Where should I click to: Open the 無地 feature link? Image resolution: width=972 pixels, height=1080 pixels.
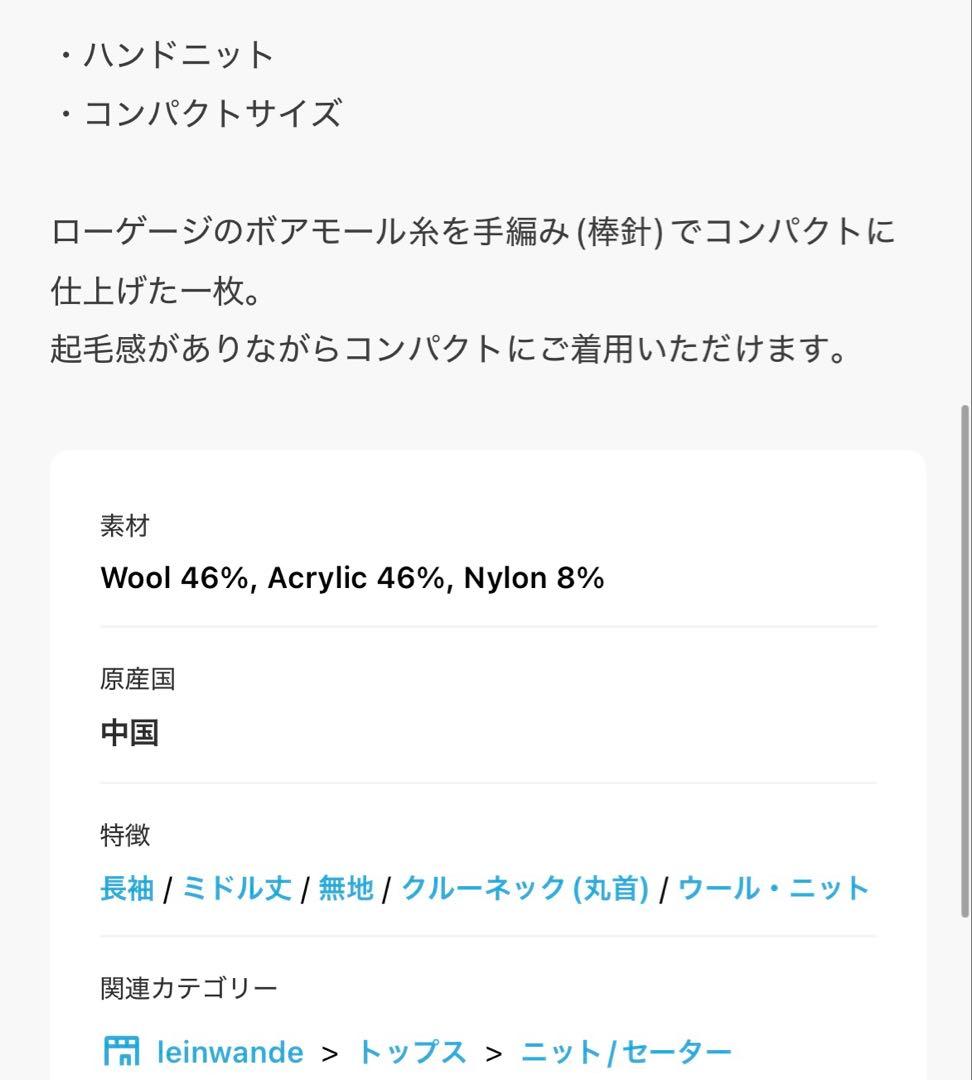(x=345, y=888)
